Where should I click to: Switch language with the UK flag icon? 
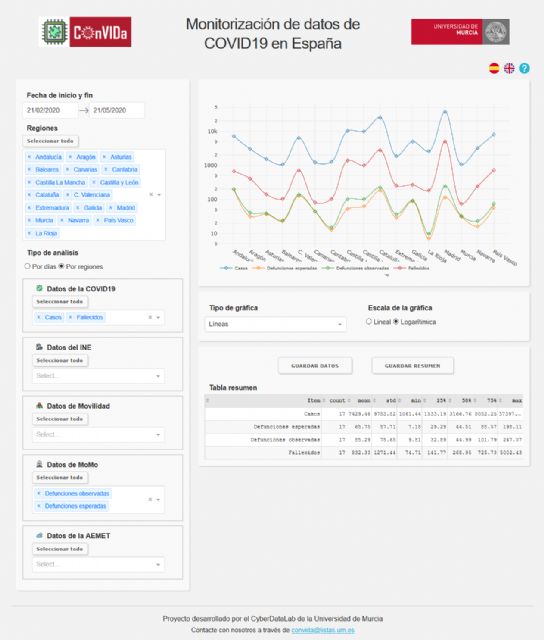tap(509, 68)
